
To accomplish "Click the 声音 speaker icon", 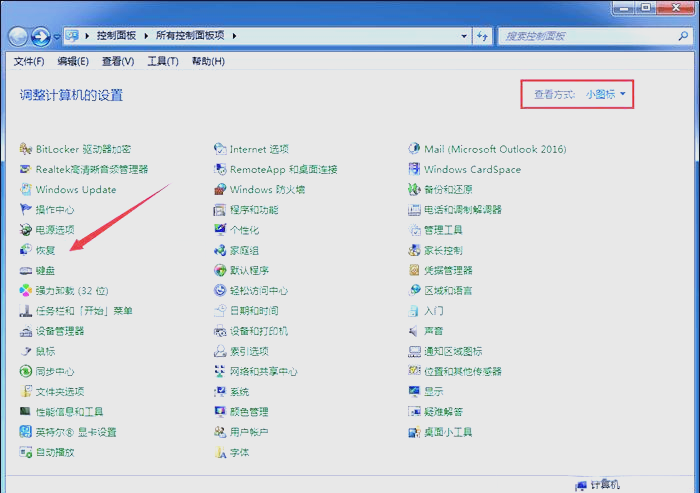I will click(x=415, y=331).
